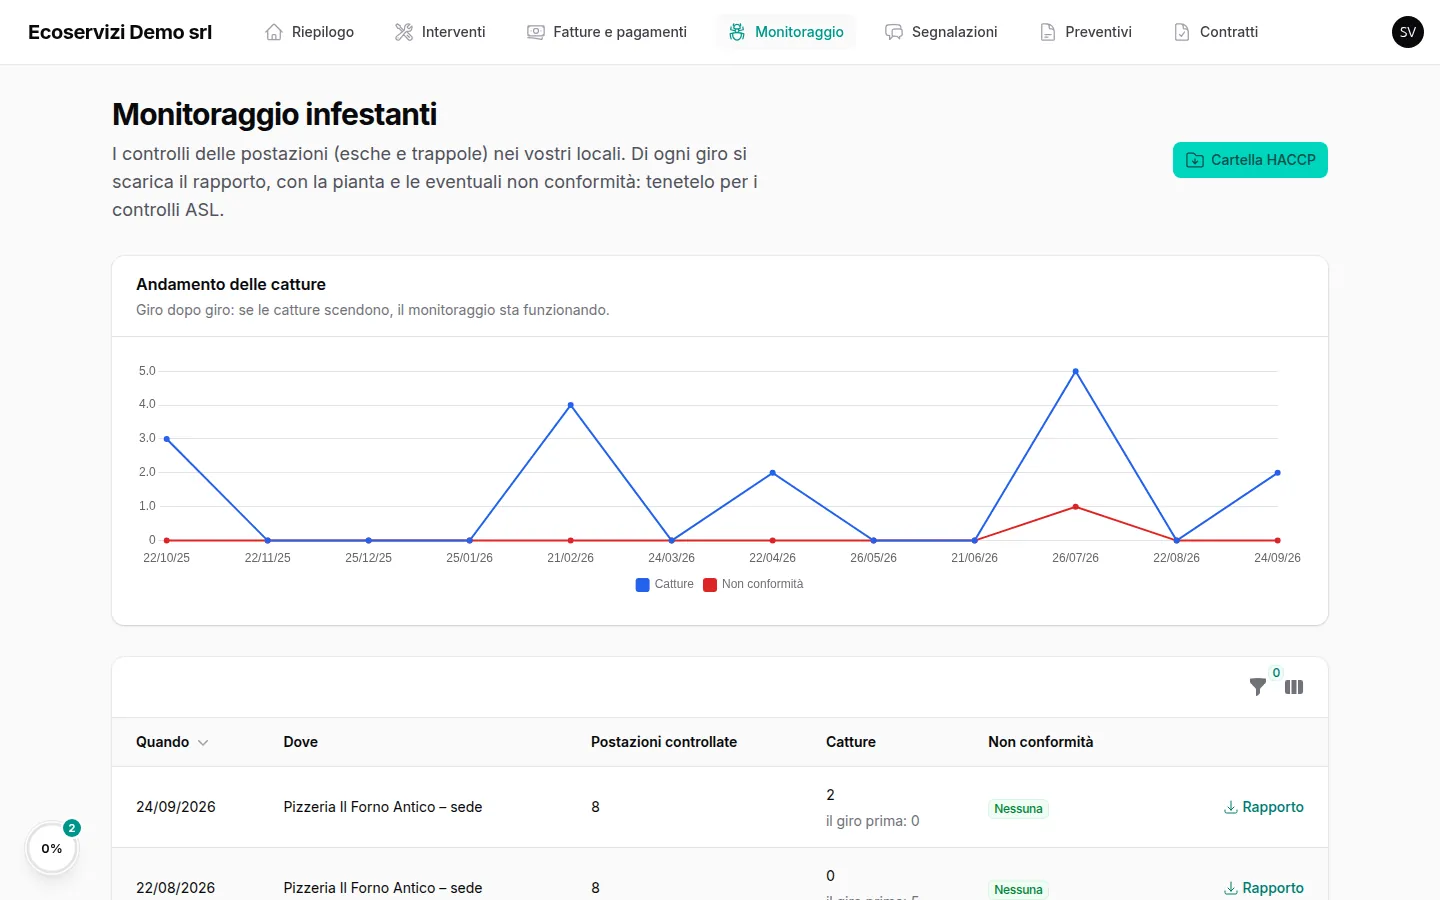Click the Postazioni controllate column header
This screenshot has height=900, width=1440.
(x=664, y=742)
